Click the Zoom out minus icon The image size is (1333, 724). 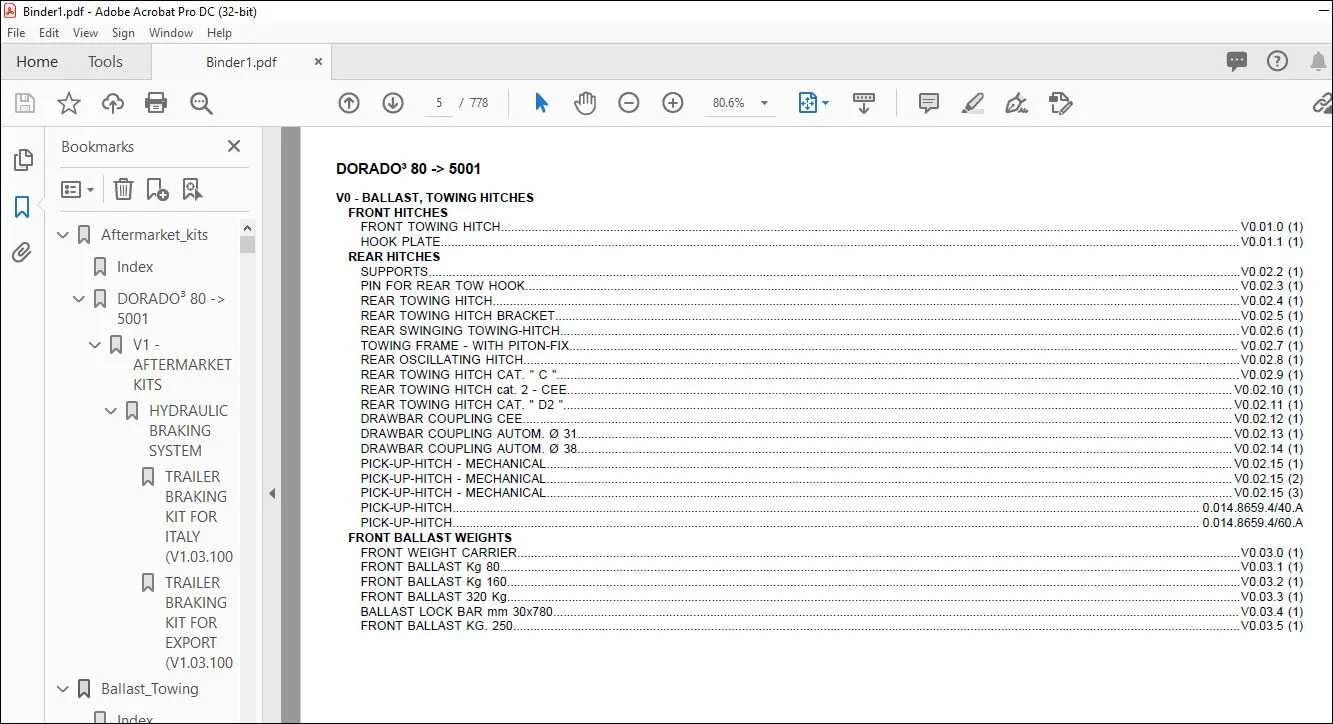[x=629, y=103]
